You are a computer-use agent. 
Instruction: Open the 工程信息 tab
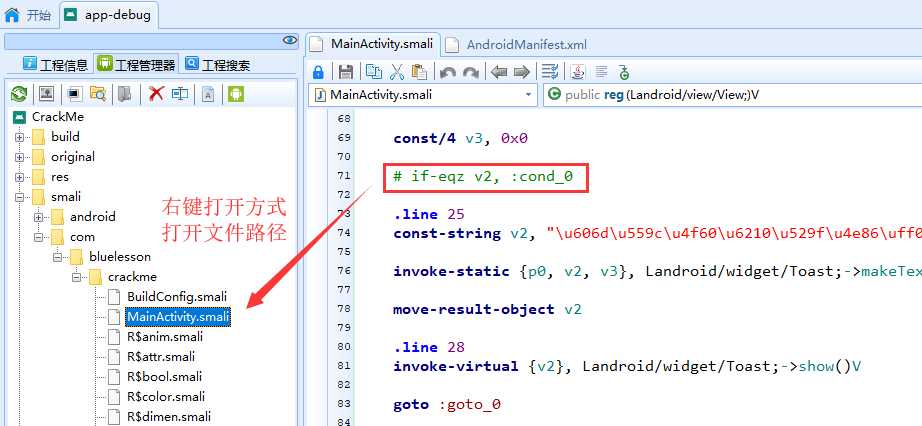(55, 64)
